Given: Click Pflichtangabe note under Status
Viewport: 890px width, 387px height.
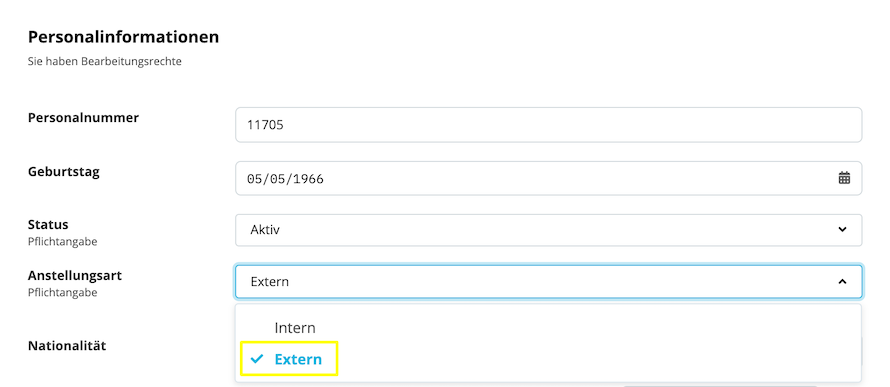Looking at the screenshot, I should 62,242.
